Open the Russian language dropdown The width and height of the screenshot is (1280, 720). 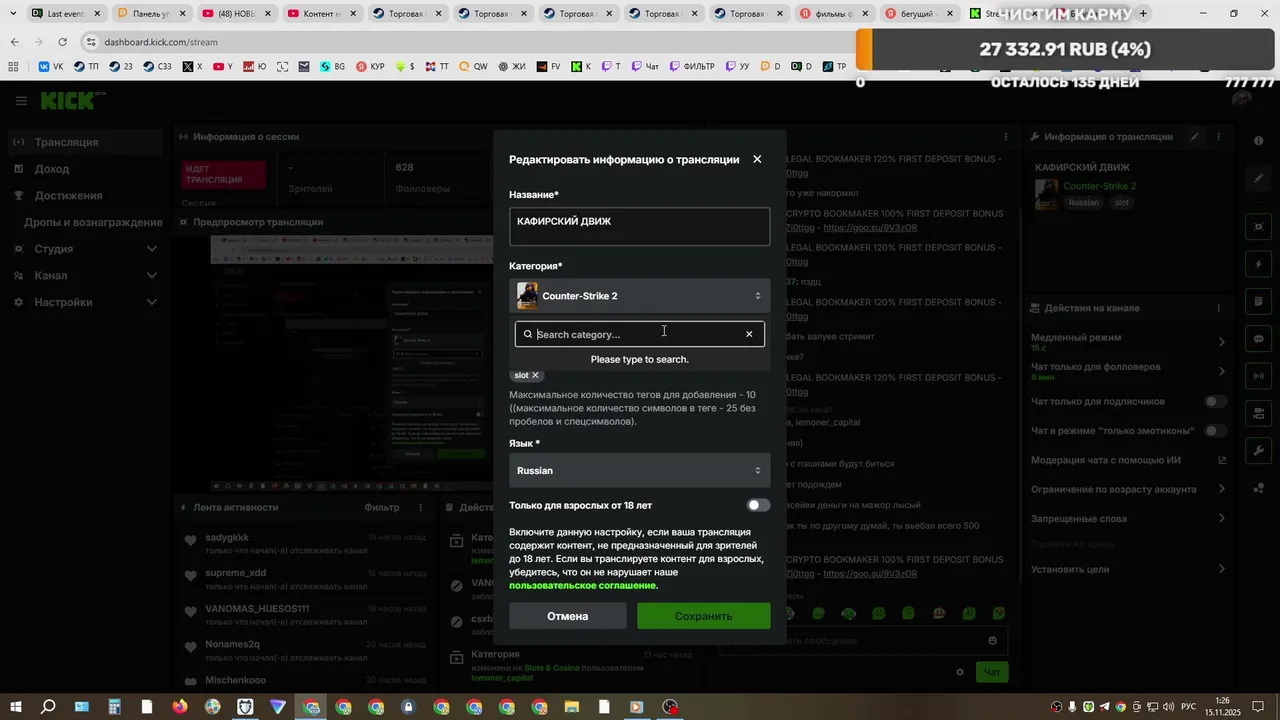click(640, 470)
